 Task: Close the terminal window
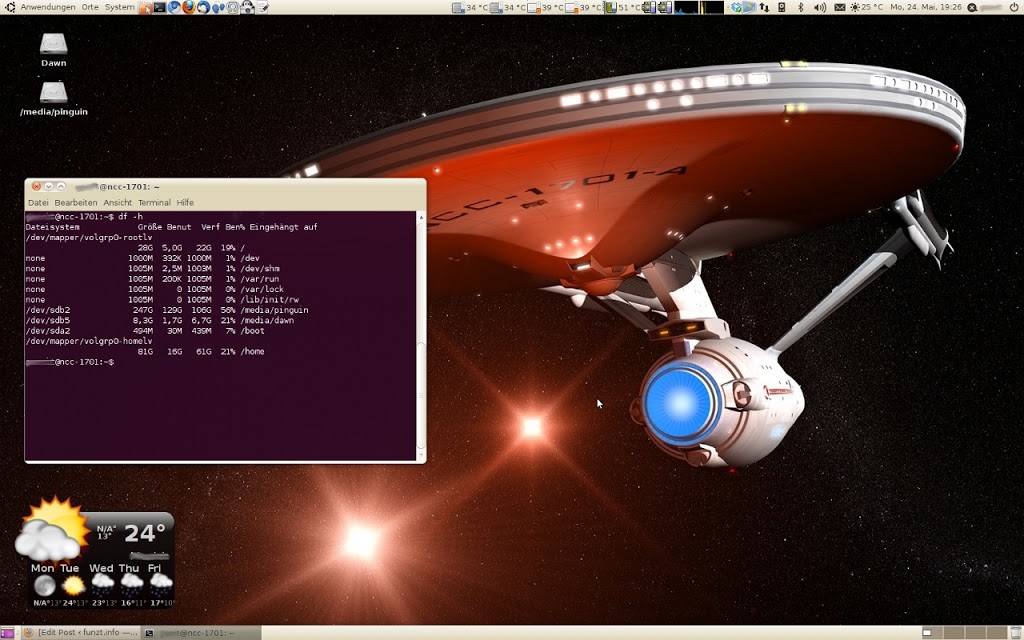[x=37, y=186]
